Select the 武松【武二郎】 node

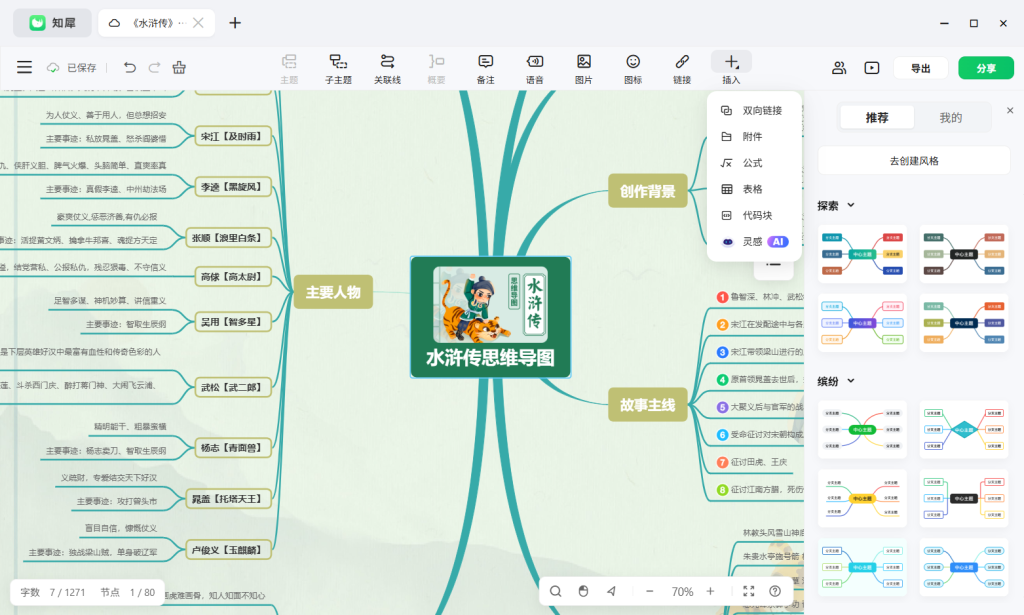pyautogui.click(x=232, y=387)
